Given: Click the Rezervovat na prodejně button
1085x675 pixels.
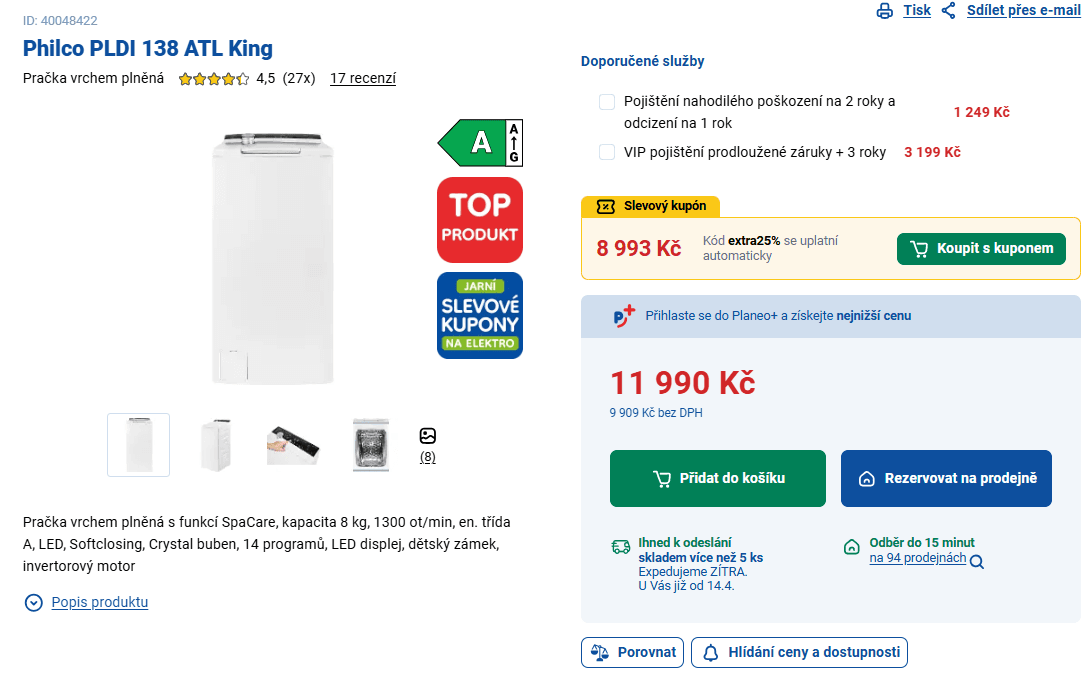Looking at the screenshot, I should coord(946,478).
